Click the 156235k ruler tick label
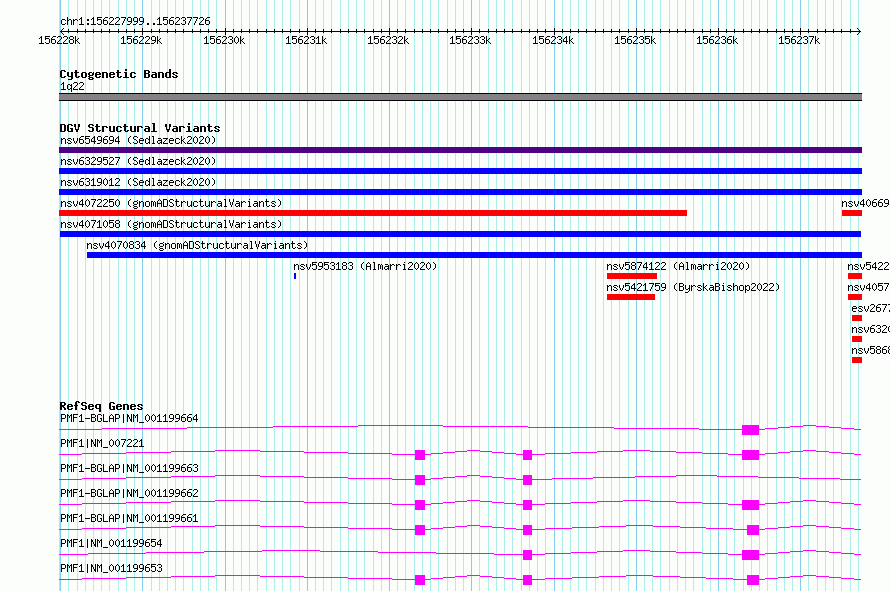This screenshot has height=591, width=890. click(635, 40)
